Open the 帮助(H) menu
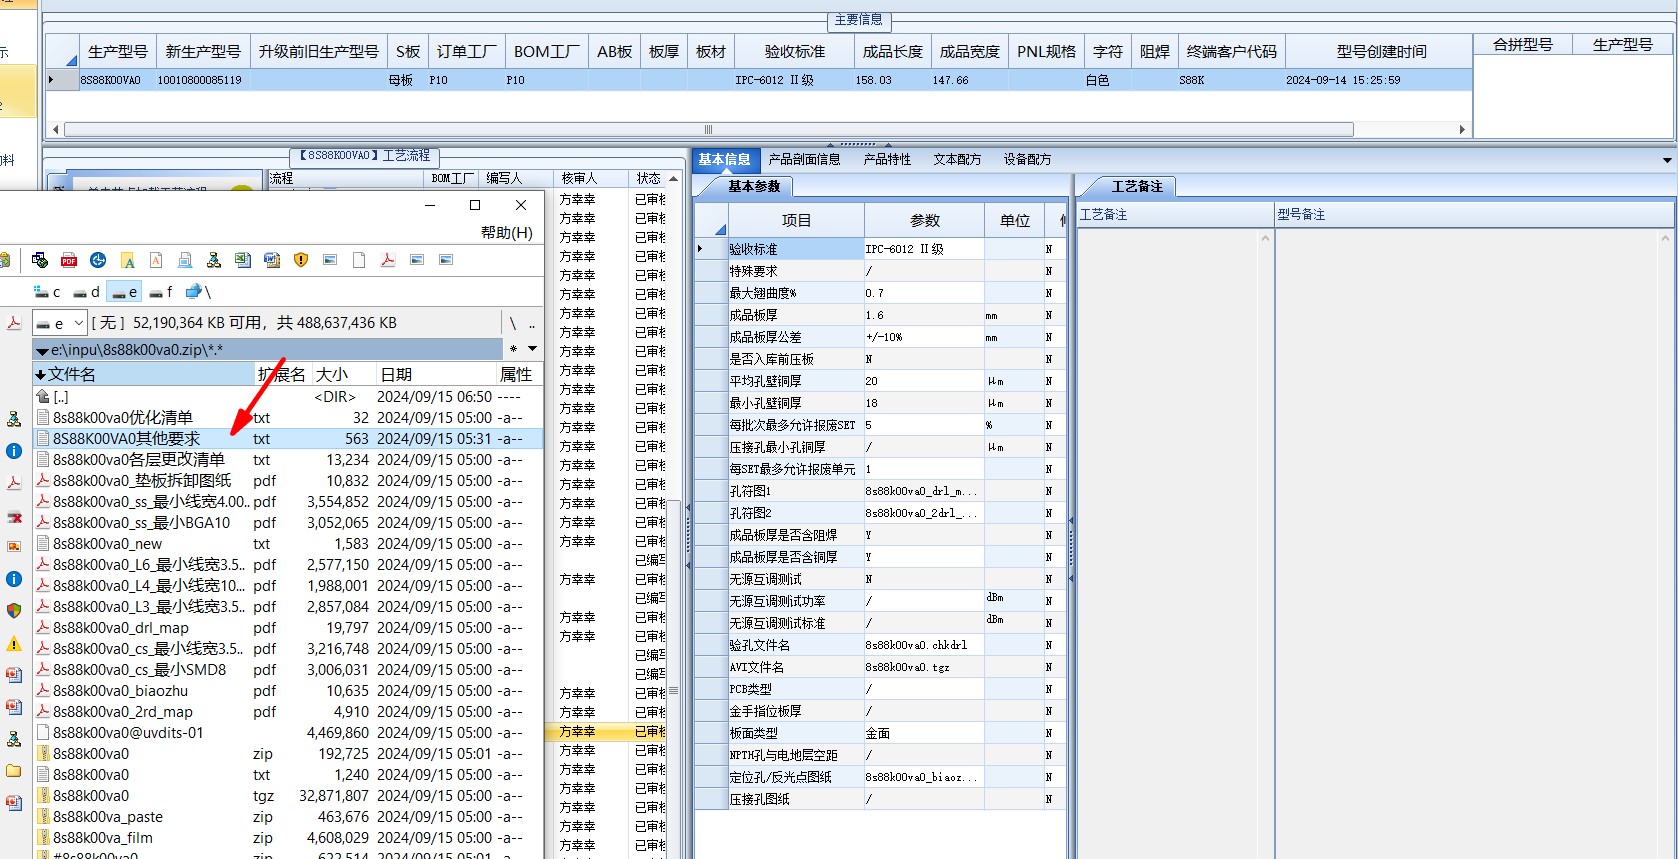 [507, 233]
